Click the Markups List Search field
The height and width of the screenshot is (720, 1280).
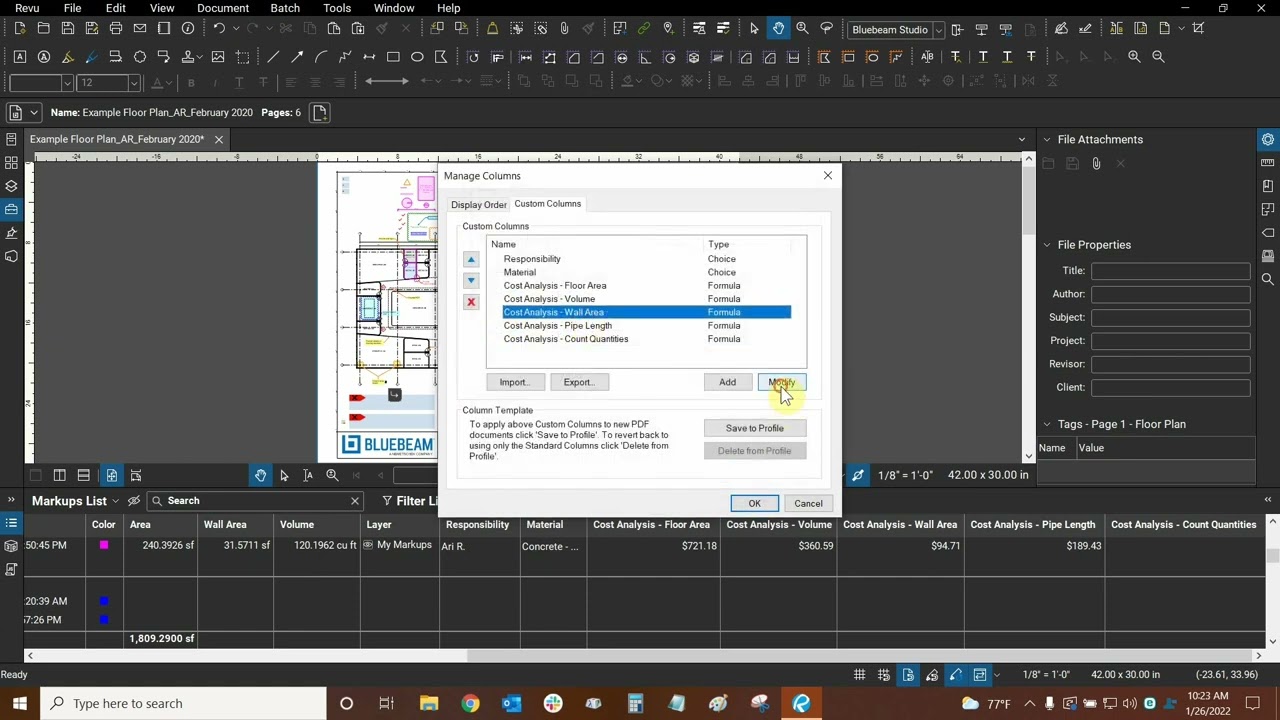pos(255,501)
